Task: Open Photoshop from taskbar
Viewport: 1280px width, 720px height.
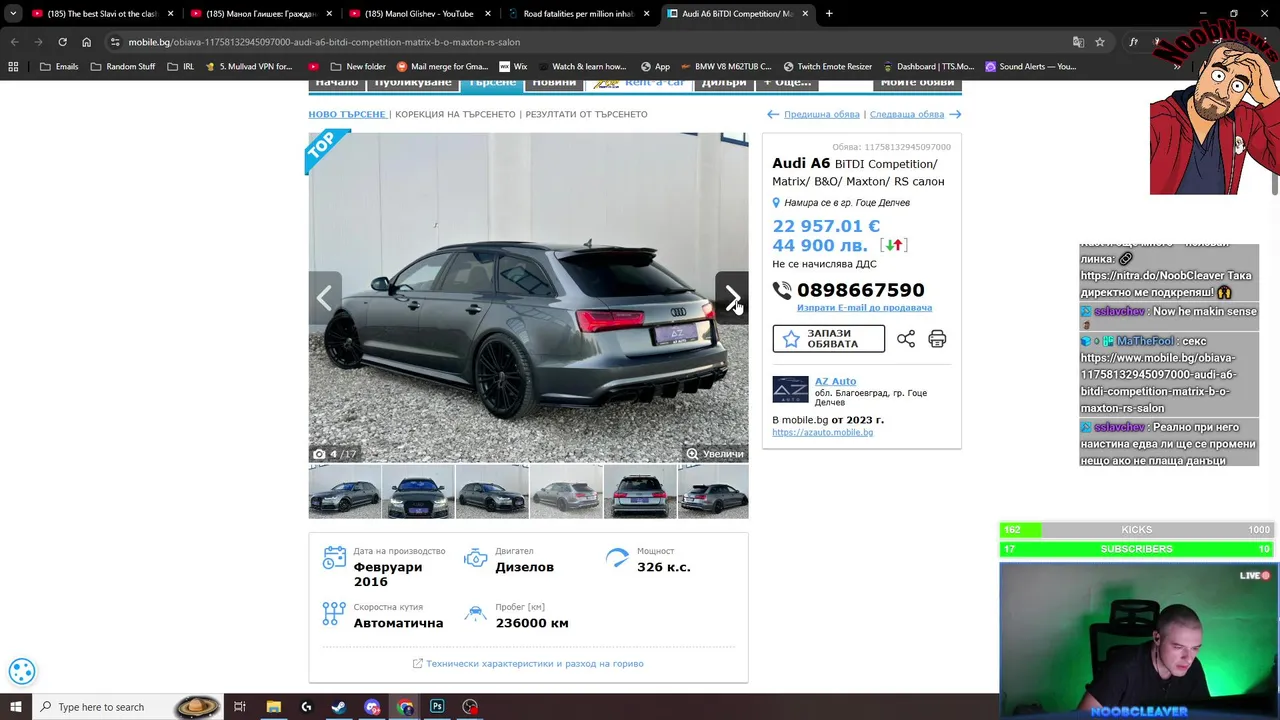Action: point(437,707)
